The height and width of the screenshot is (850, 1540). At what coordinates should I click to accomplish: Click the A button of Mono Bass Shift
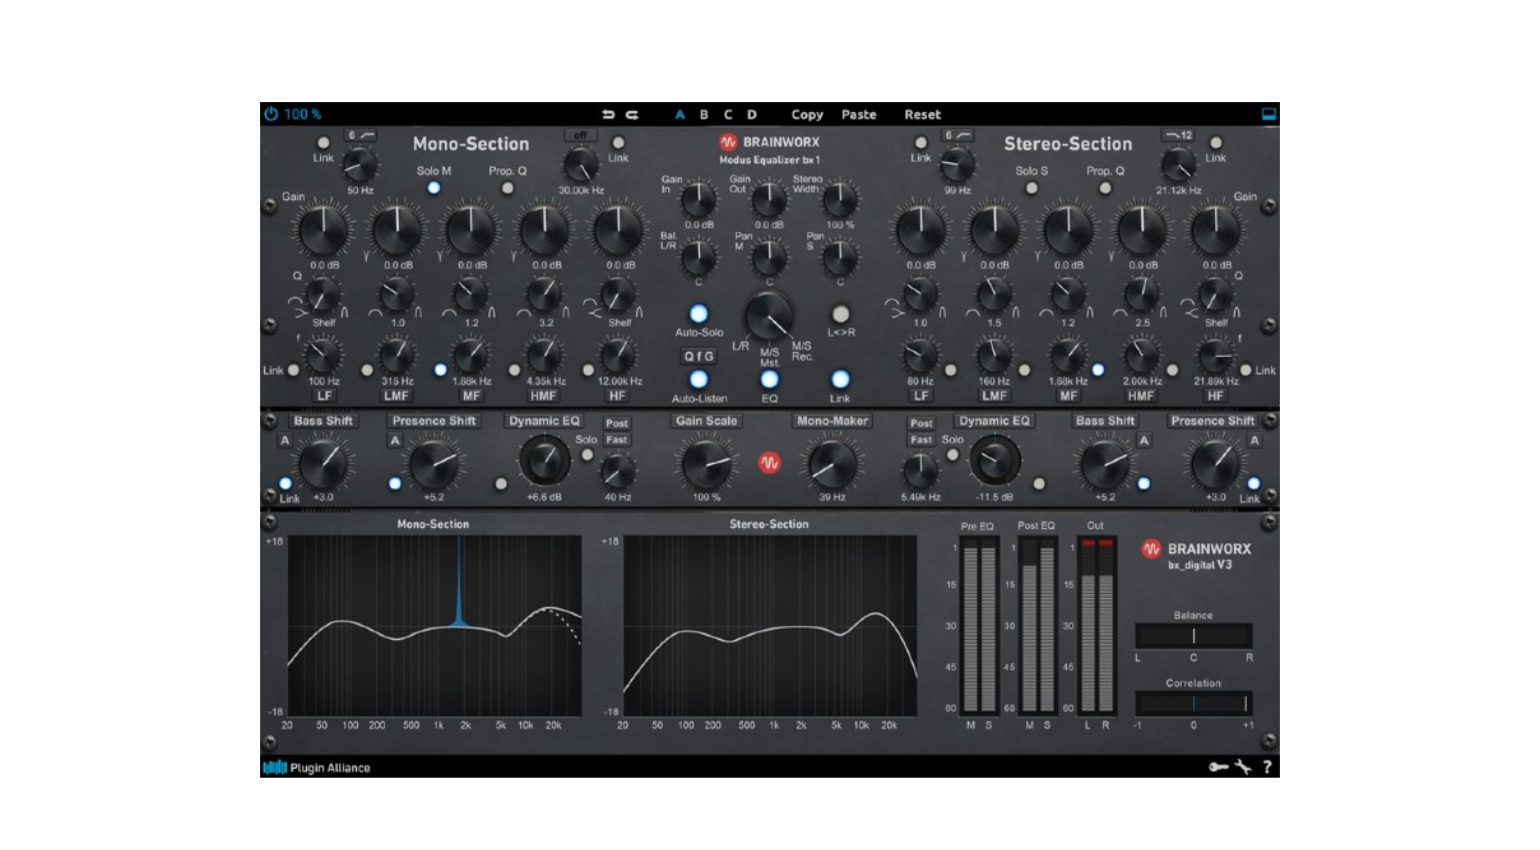(285, 441)
